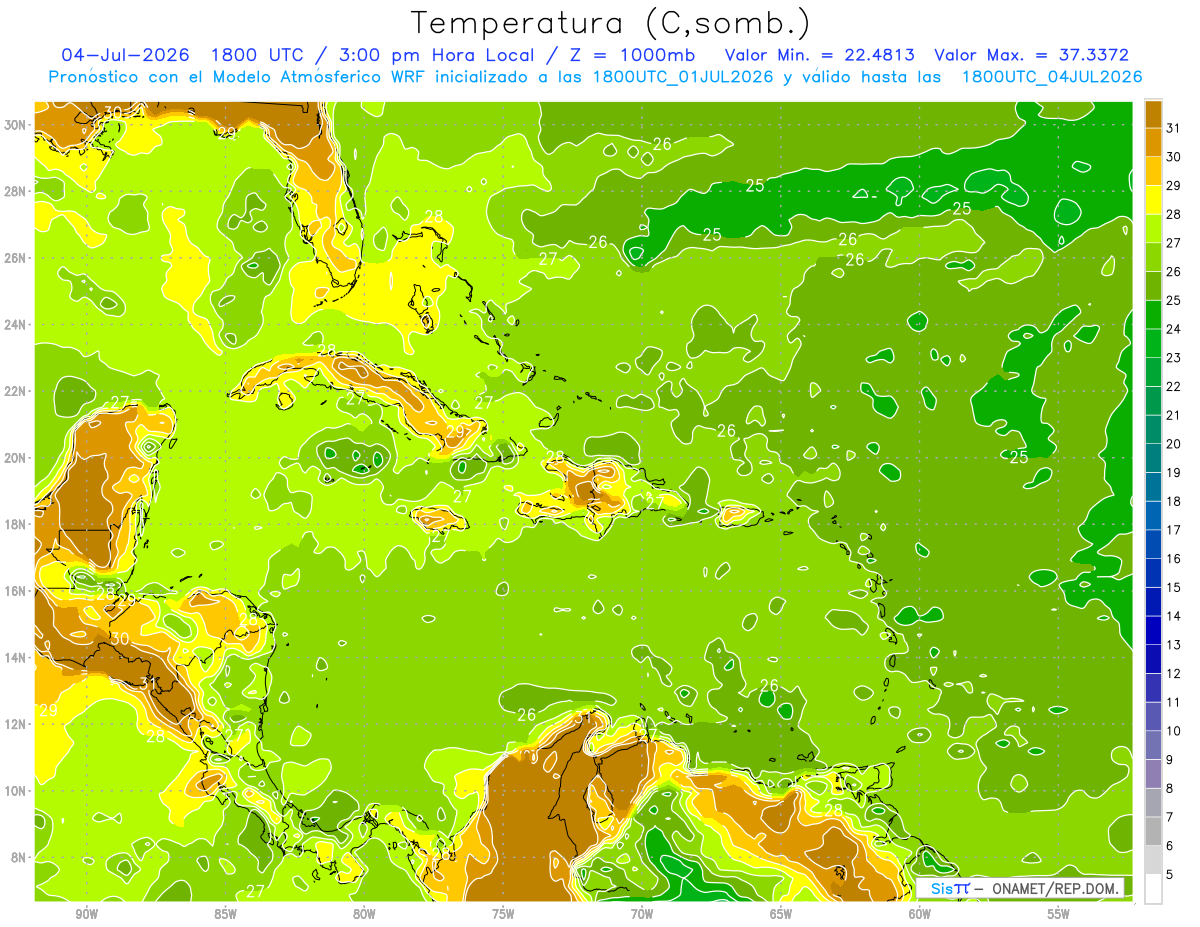The width and height of the screenshot is (1200, 927).
Task: Click the "24" label on the color scale
Action: coord(1174,329)
